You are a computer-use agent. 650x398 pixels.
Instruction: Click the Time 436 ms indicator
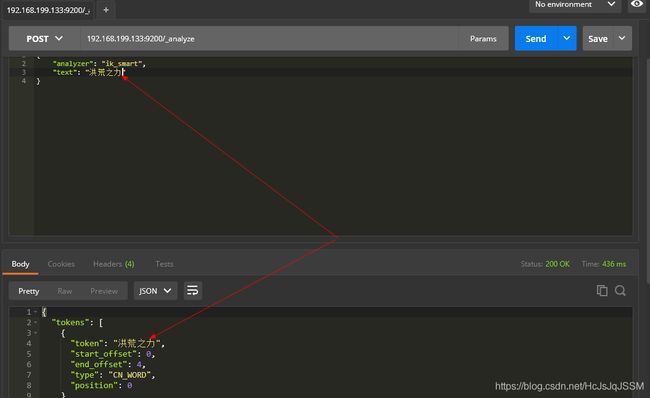click(604, 264)
